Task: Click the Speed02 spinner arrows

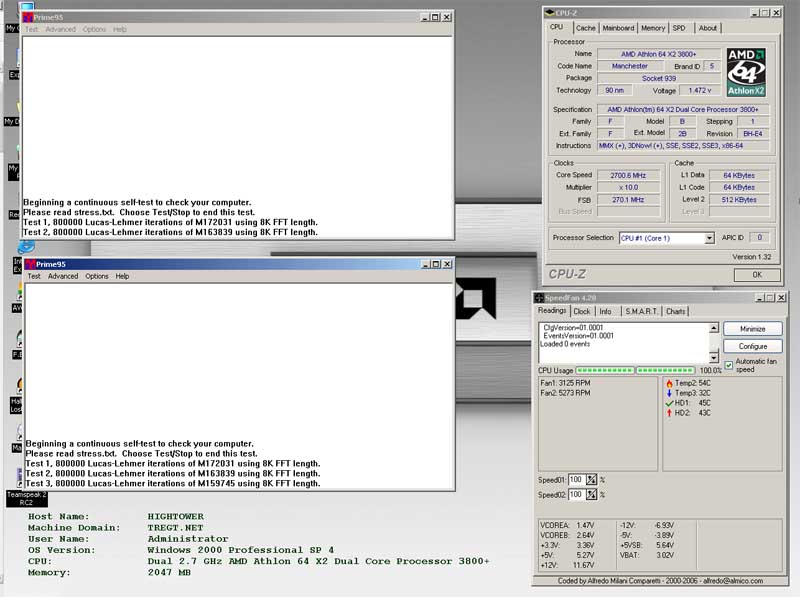Action: tap(591, 494)
